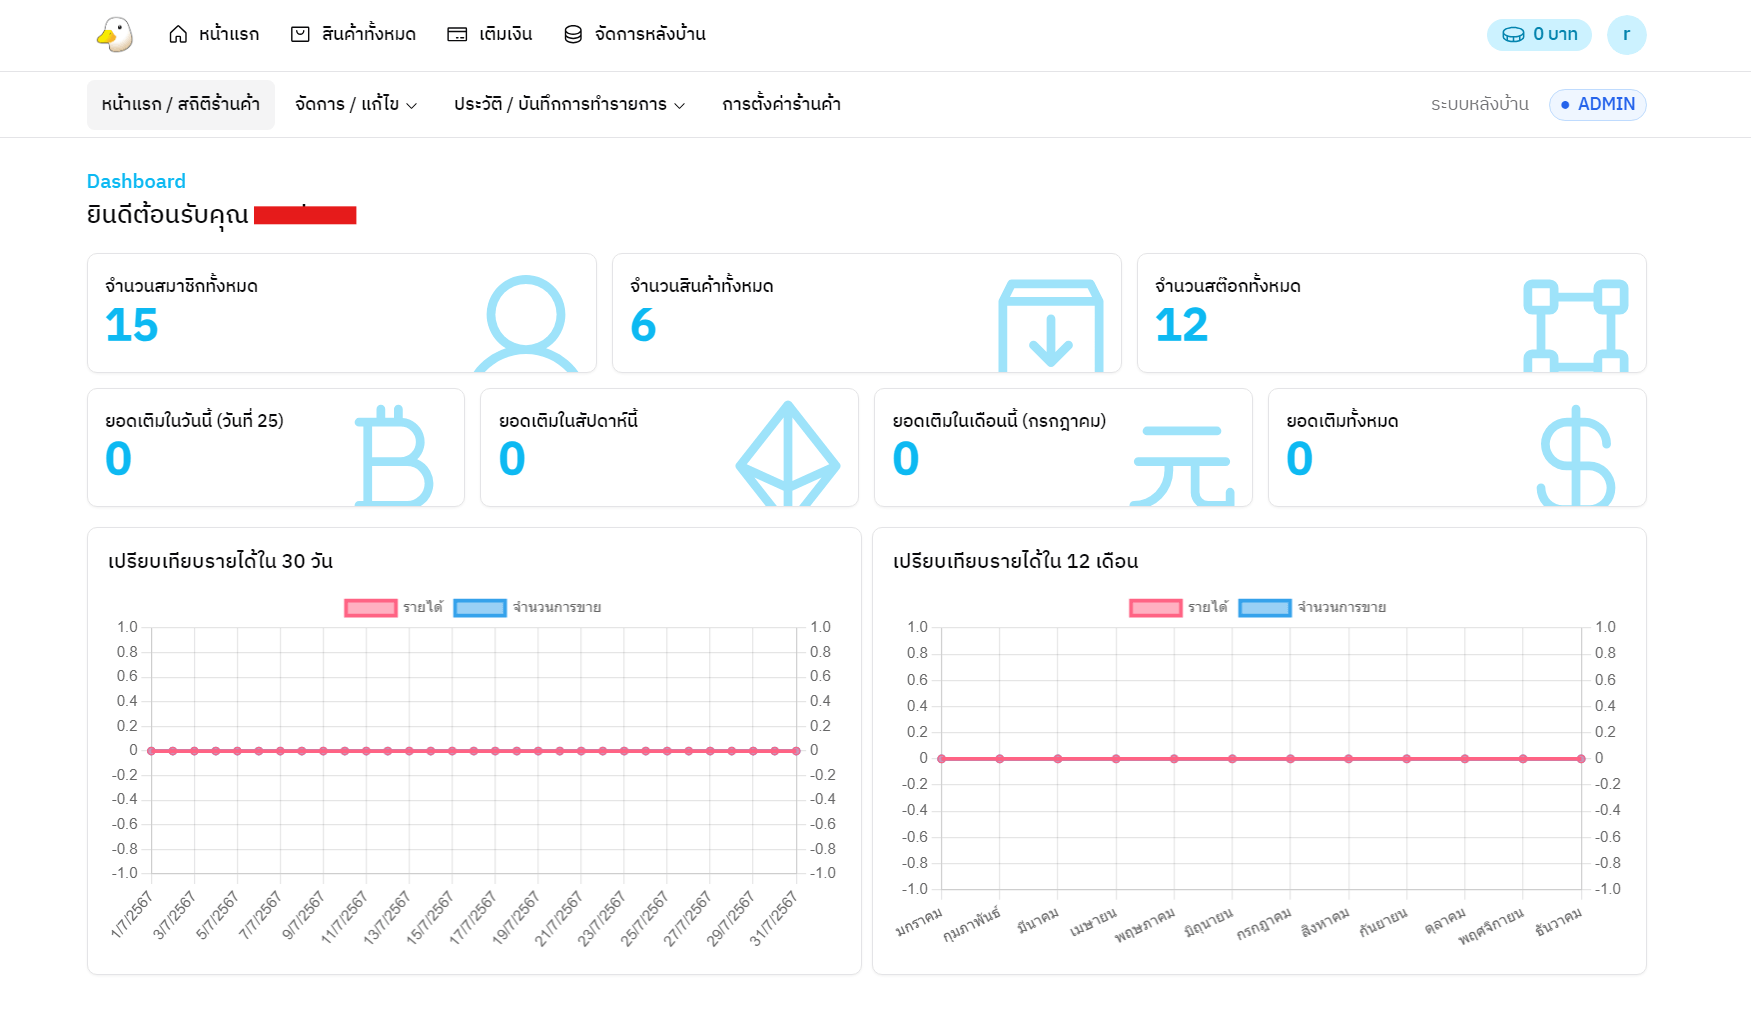The width and height of the screenshot is (1751, 1026).
Task: Click ยอดเติมในเดือนนี้ (กรกฎาคม) label
Action: tap(999, 420)
